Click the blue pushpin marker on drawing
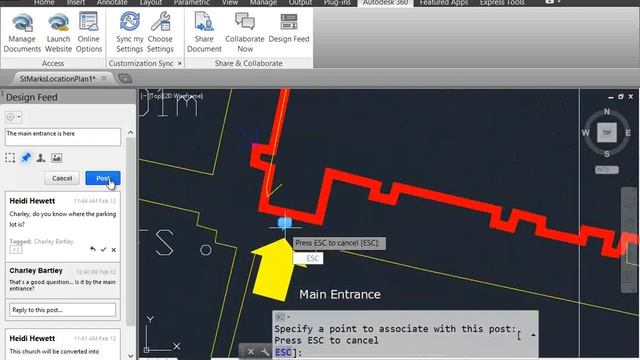The width and height of the screenshot is (640, 360). (284, 223)
